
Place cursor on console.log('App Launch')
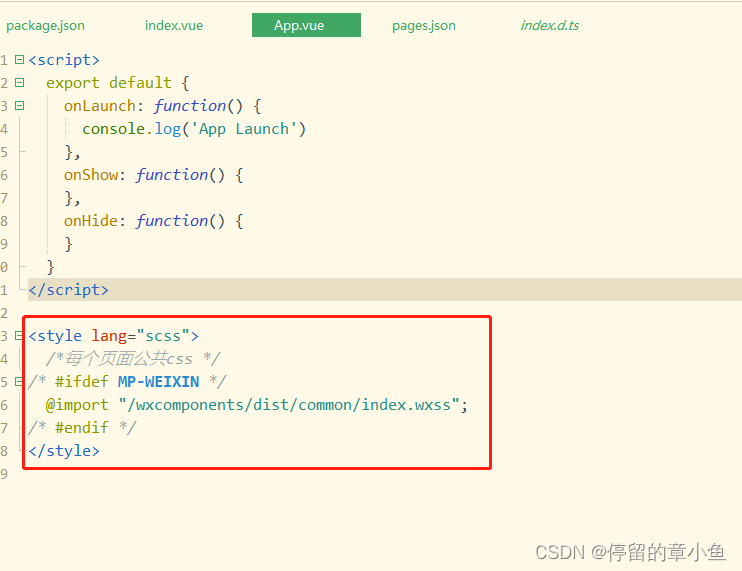(x=194, y=129)
